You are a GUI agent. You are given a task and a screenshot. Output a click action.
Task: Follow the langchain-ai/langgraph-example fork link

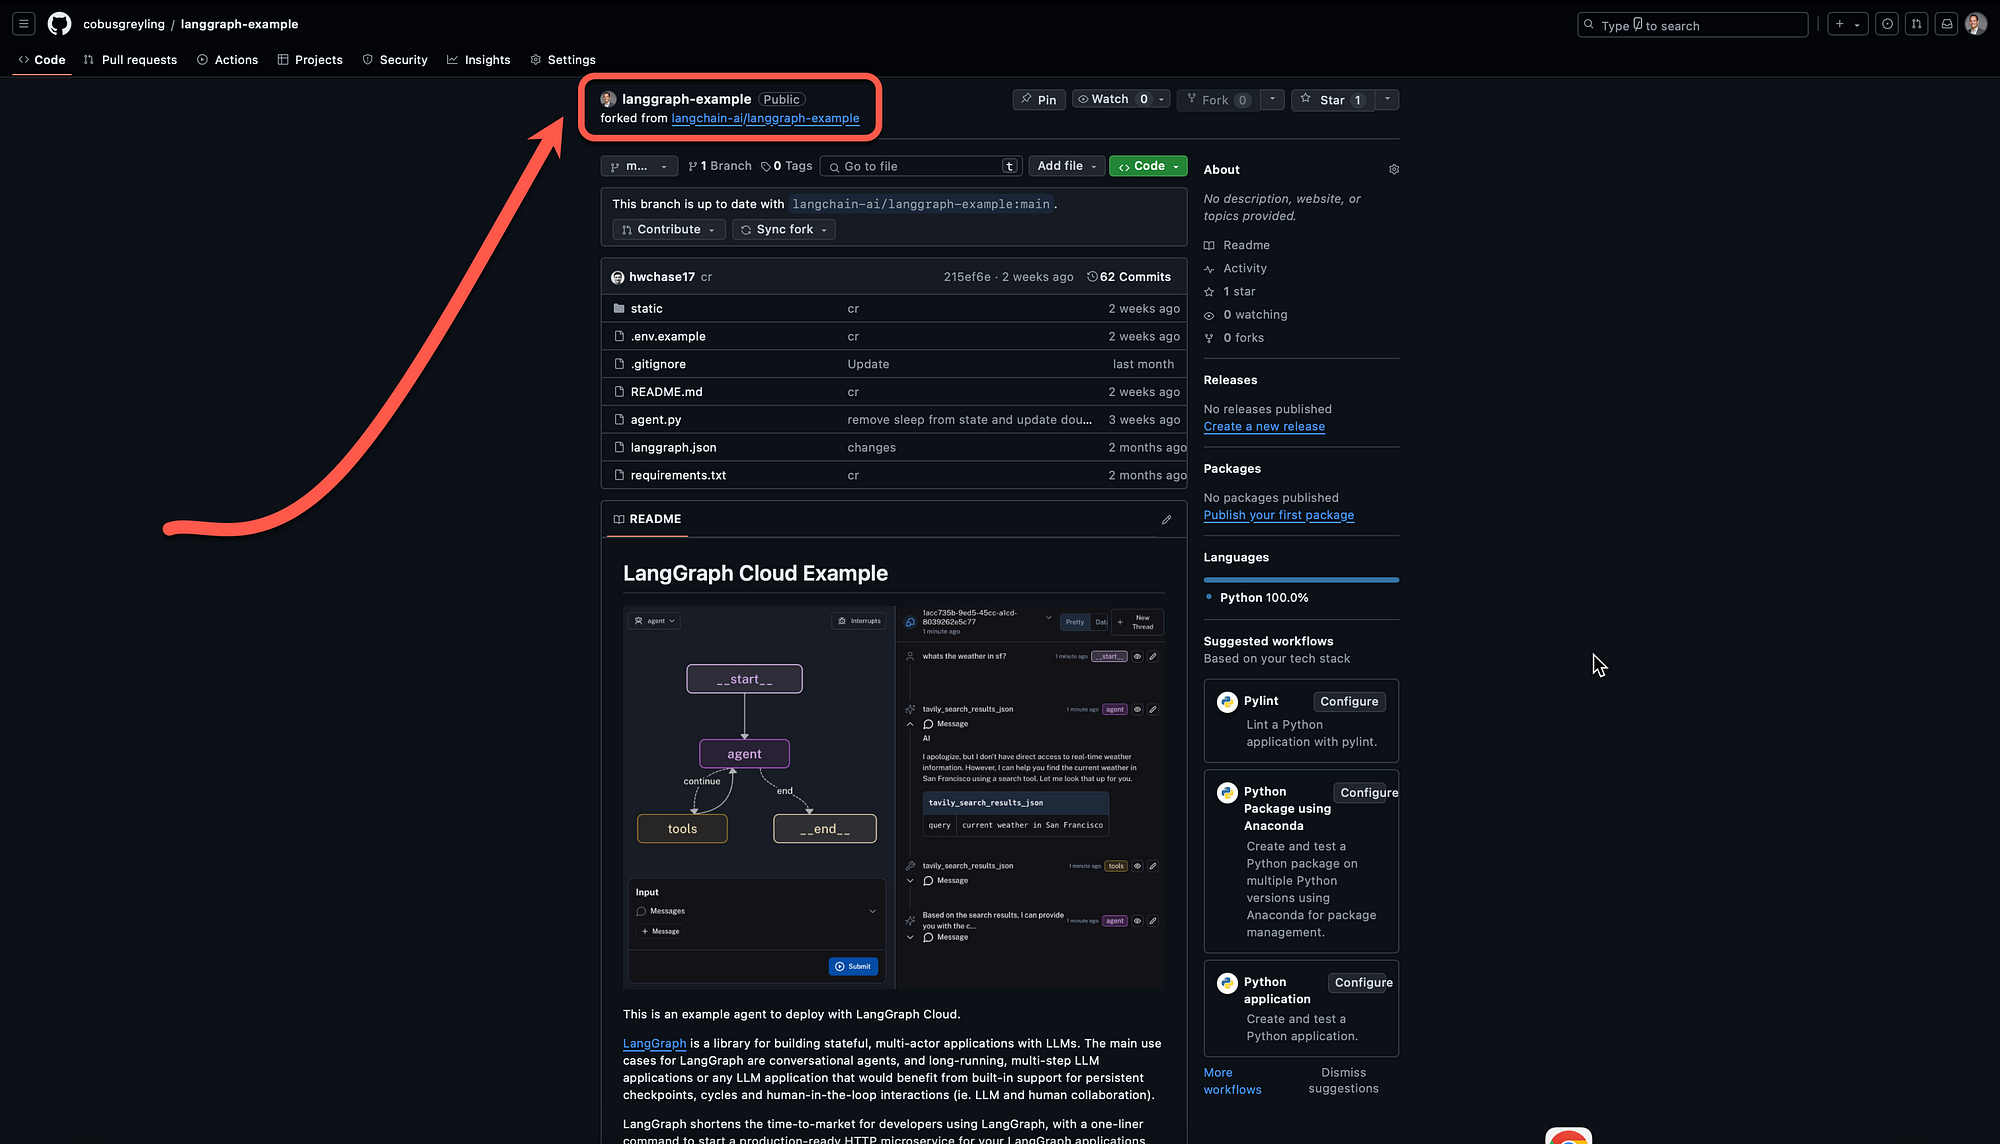765,118
